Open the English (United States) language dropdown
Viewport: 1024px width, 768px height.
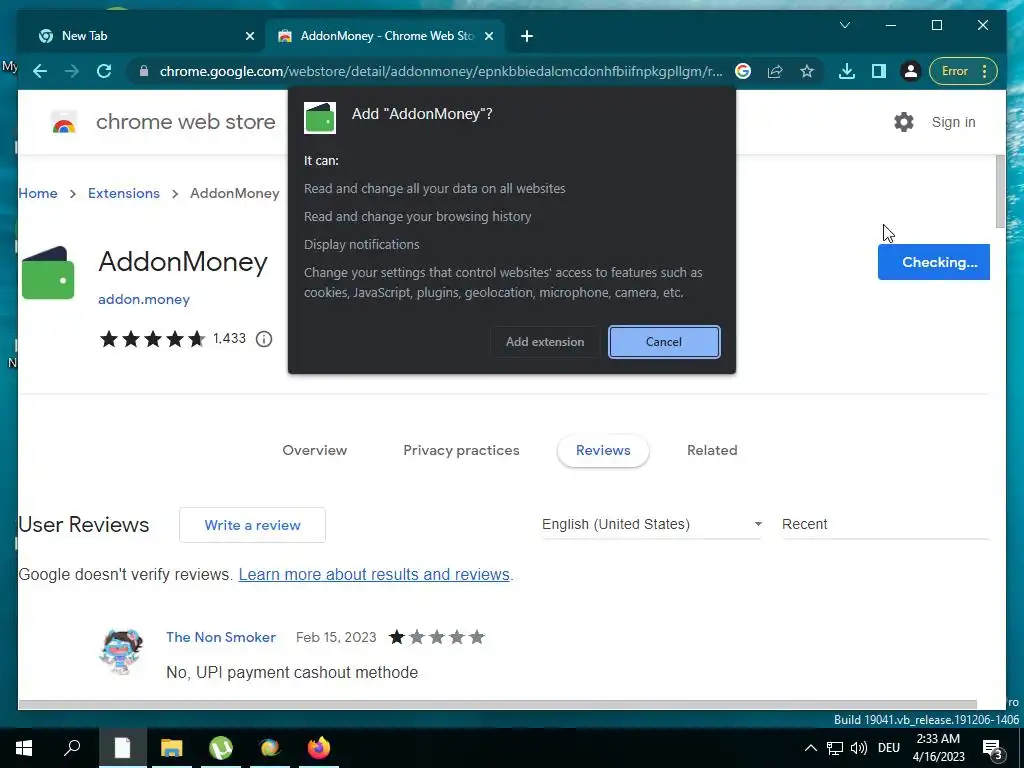[x=652, y=524]
